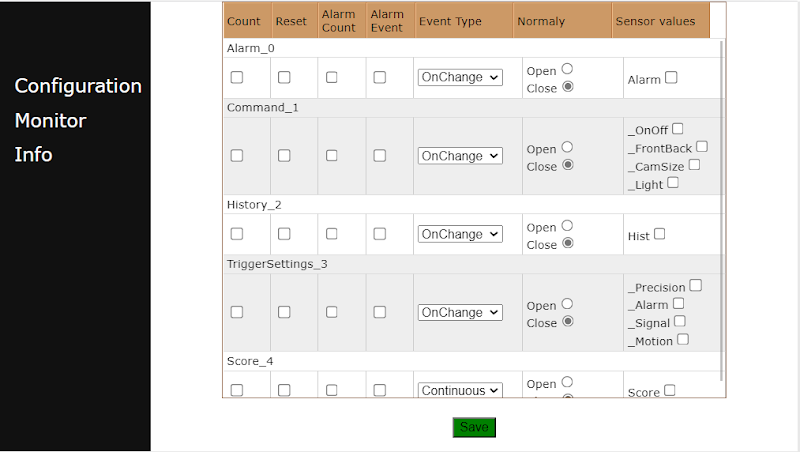This screenshot has width=800, height=452.
Task: Open the Event Type dropdown for TriggerSettings_3
Action: [x=460, y=312]
